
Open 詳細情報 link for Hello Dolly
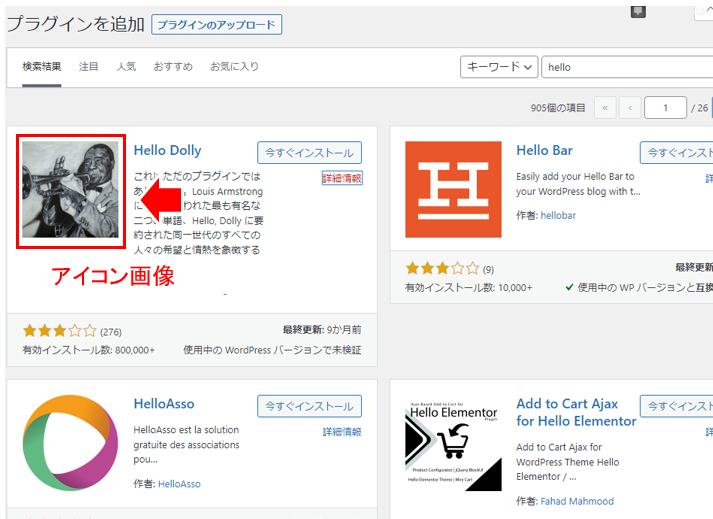pyautogui.click(x=342, y=178)
